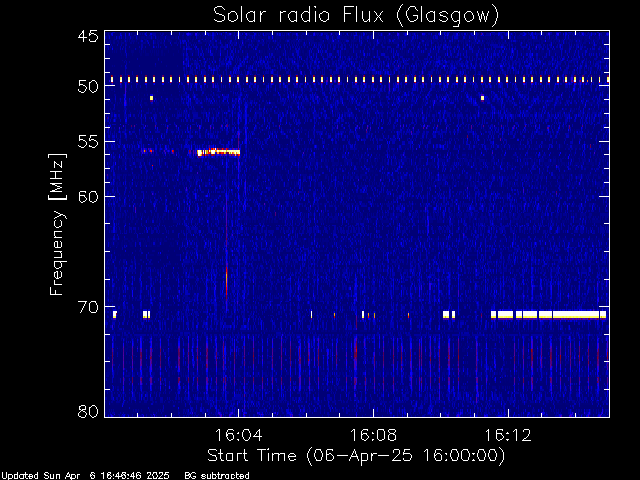Click the 'Start Time (06-Apr-25 16:00:00)' label
This screenshot has width=640, height=480.
356,456
